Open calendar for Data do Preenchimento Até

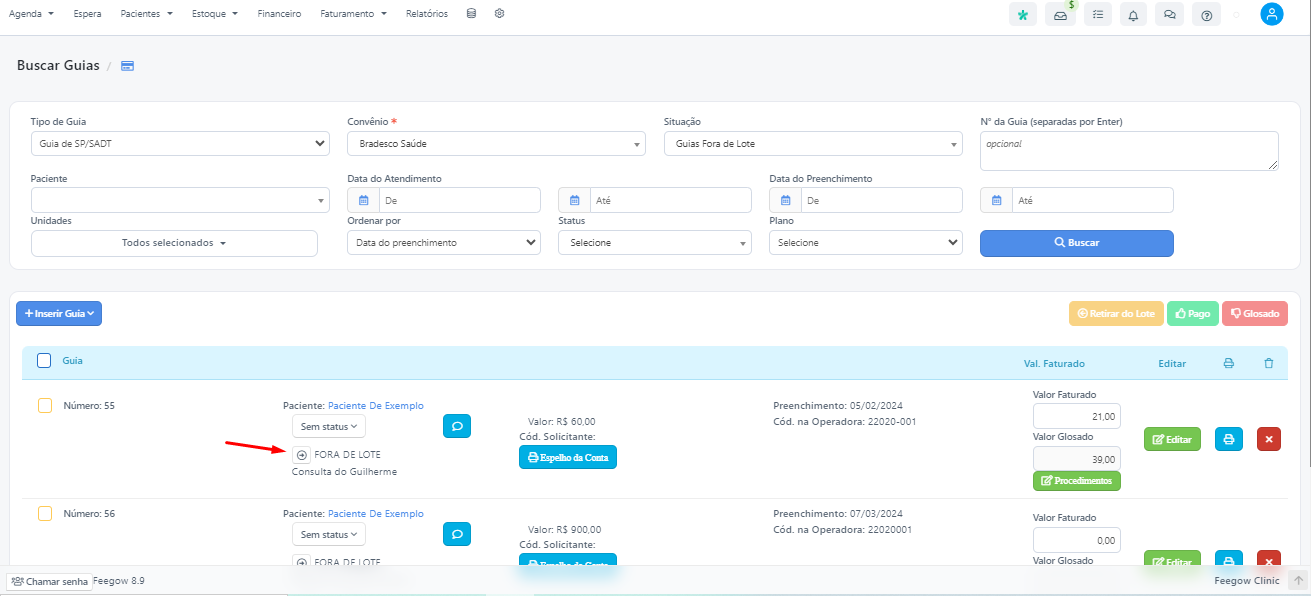[x=997, y=200]
